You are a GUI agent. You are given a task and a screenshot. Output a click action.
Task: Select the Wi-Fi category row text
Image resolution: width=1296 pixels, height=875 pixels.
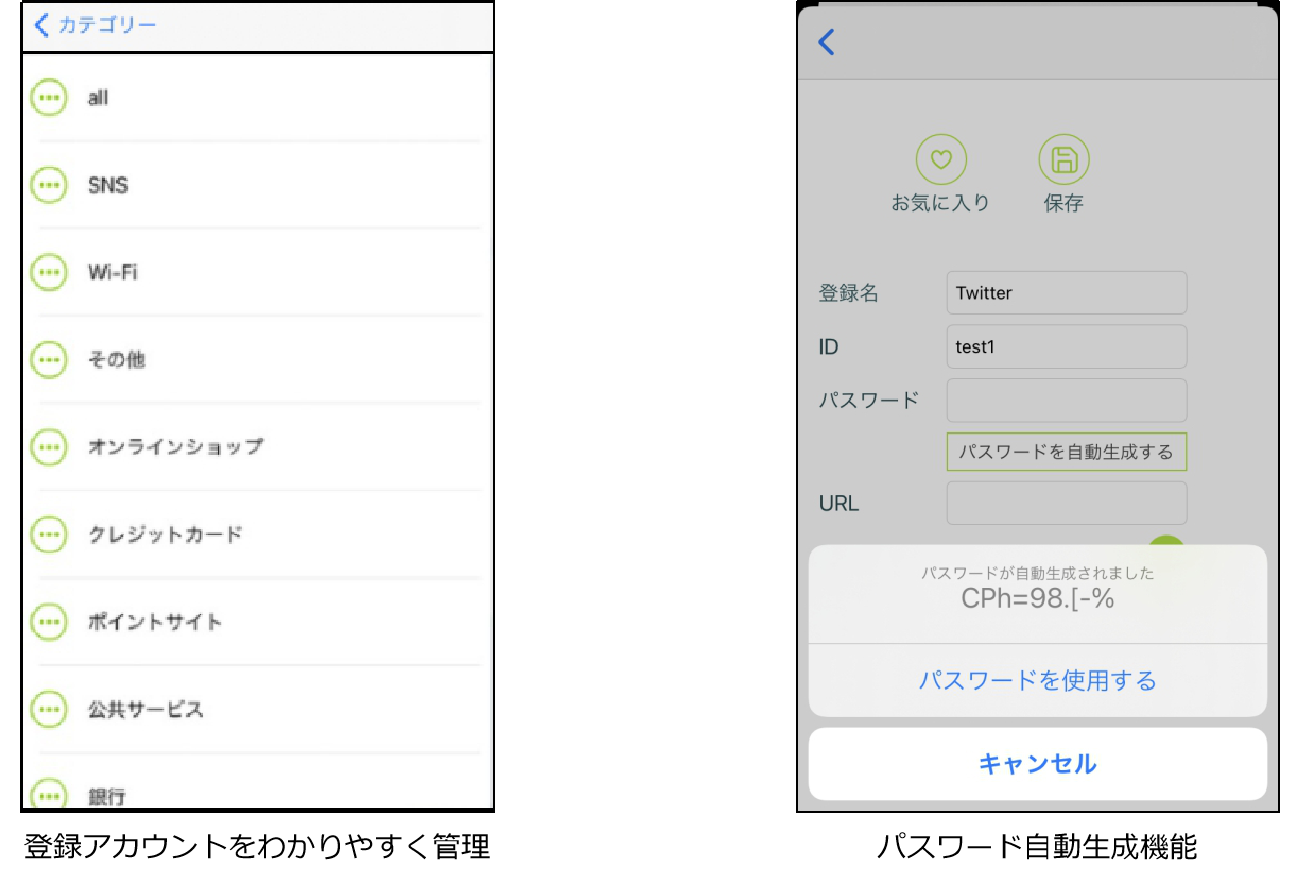[x=113, y=272]
